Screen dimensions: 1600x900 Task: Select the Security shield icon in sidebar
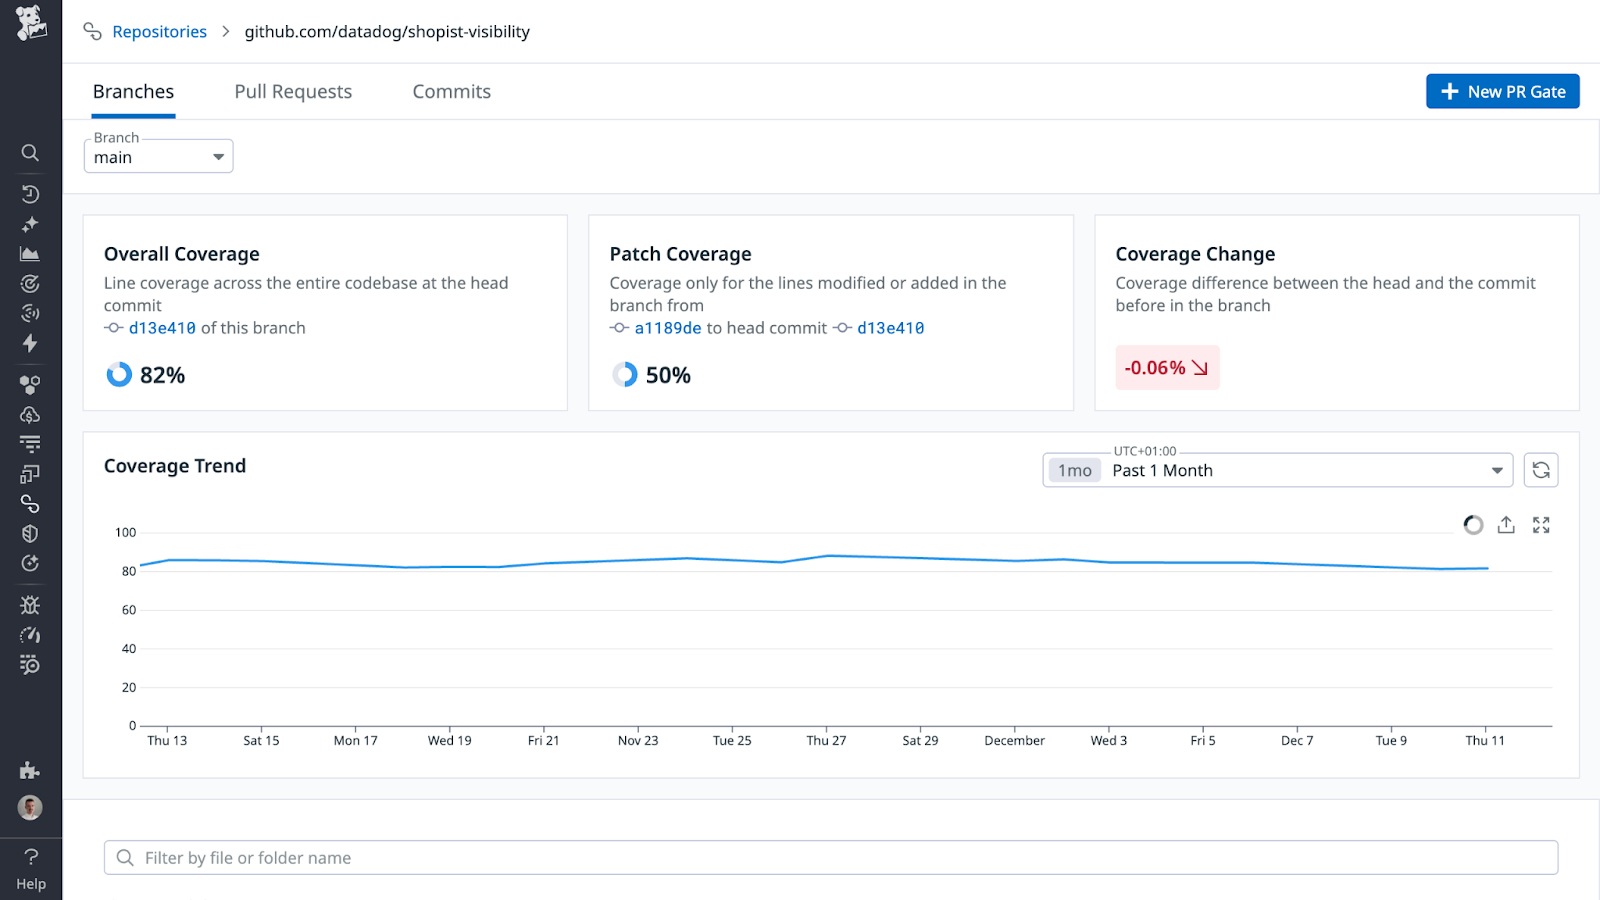click(x=30, y=533)
